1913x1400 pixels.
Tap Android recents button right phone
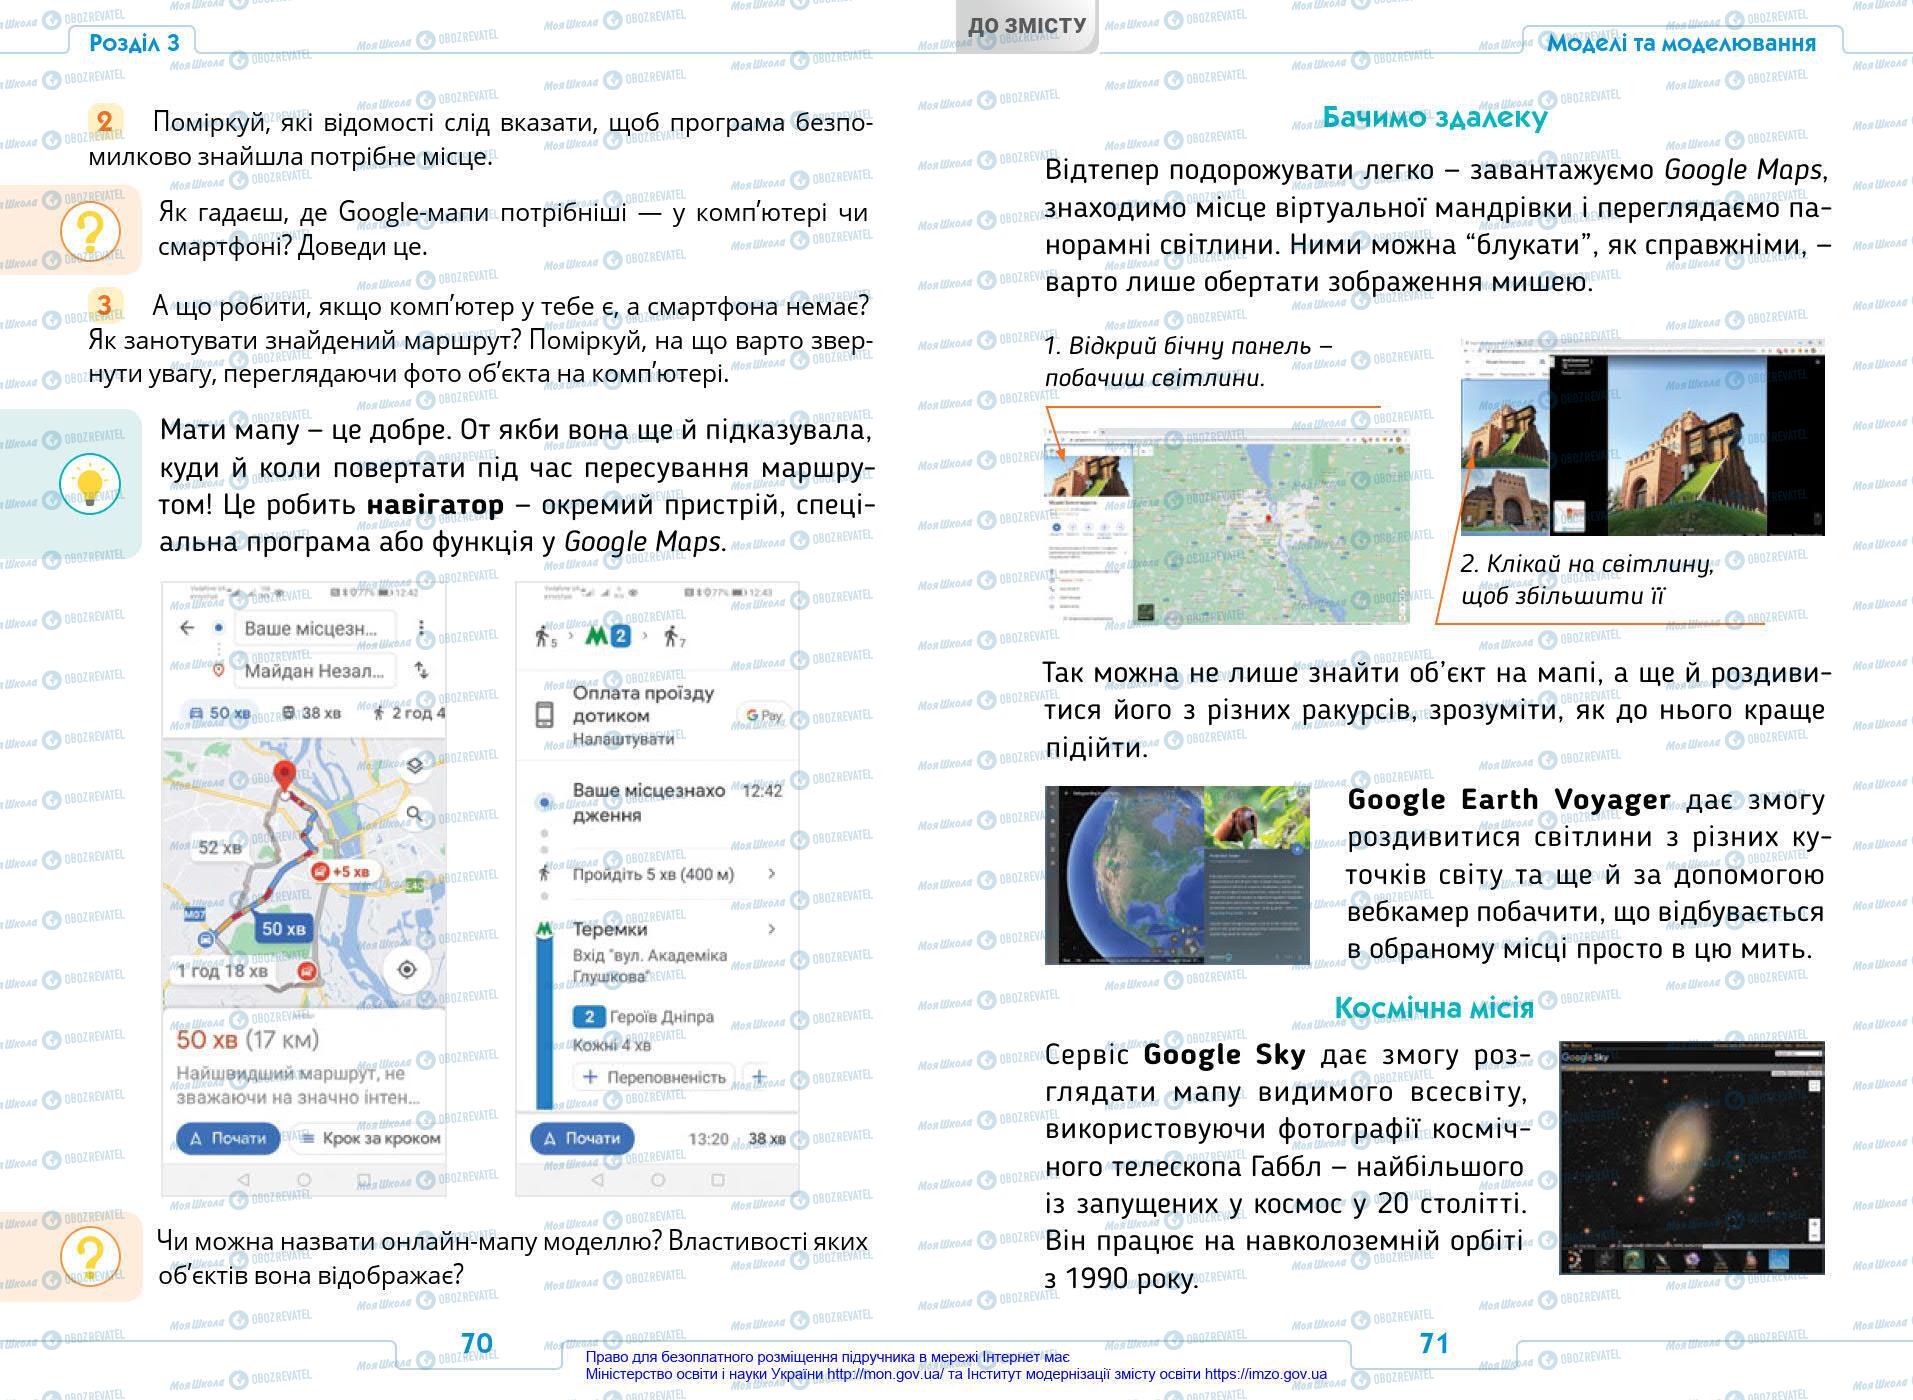[x=718, y=1180]
